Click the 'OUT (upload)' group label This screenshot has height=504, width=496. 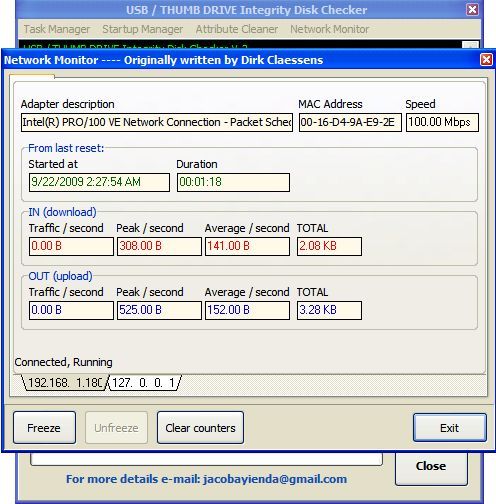[x=60, y=276]
